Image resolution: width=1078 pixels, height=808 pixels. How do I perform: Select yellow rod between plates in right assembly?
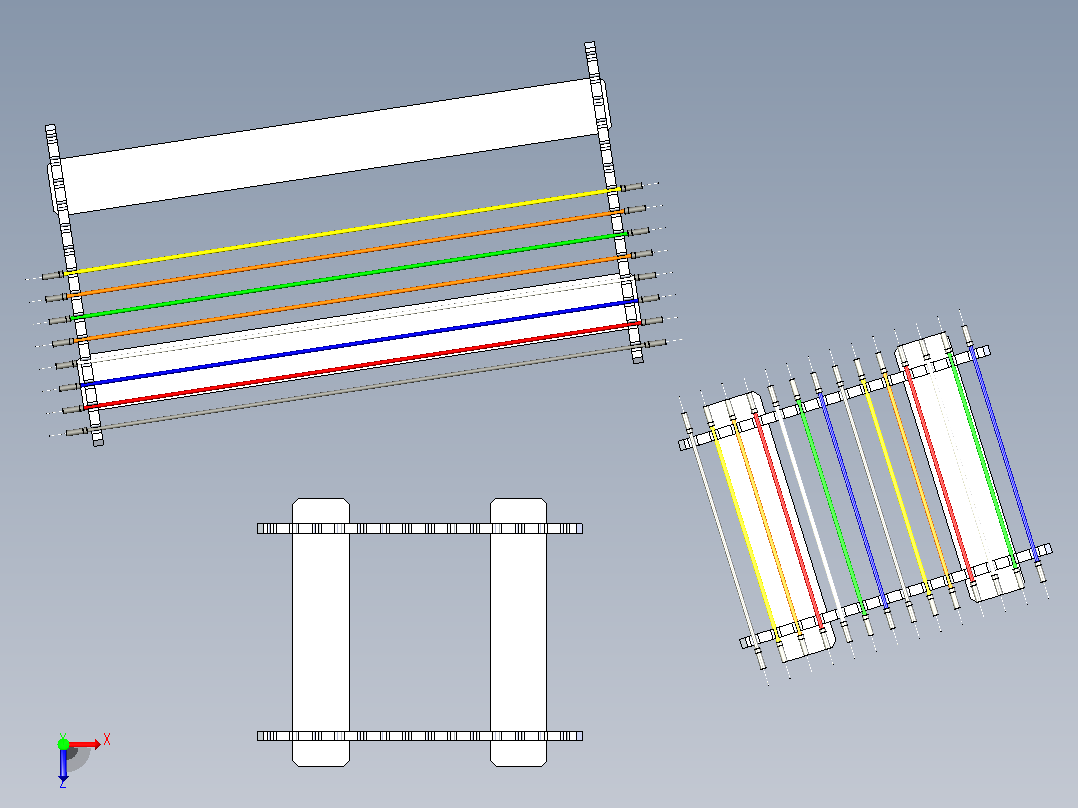pyautogui.click(x=896, y=488)
